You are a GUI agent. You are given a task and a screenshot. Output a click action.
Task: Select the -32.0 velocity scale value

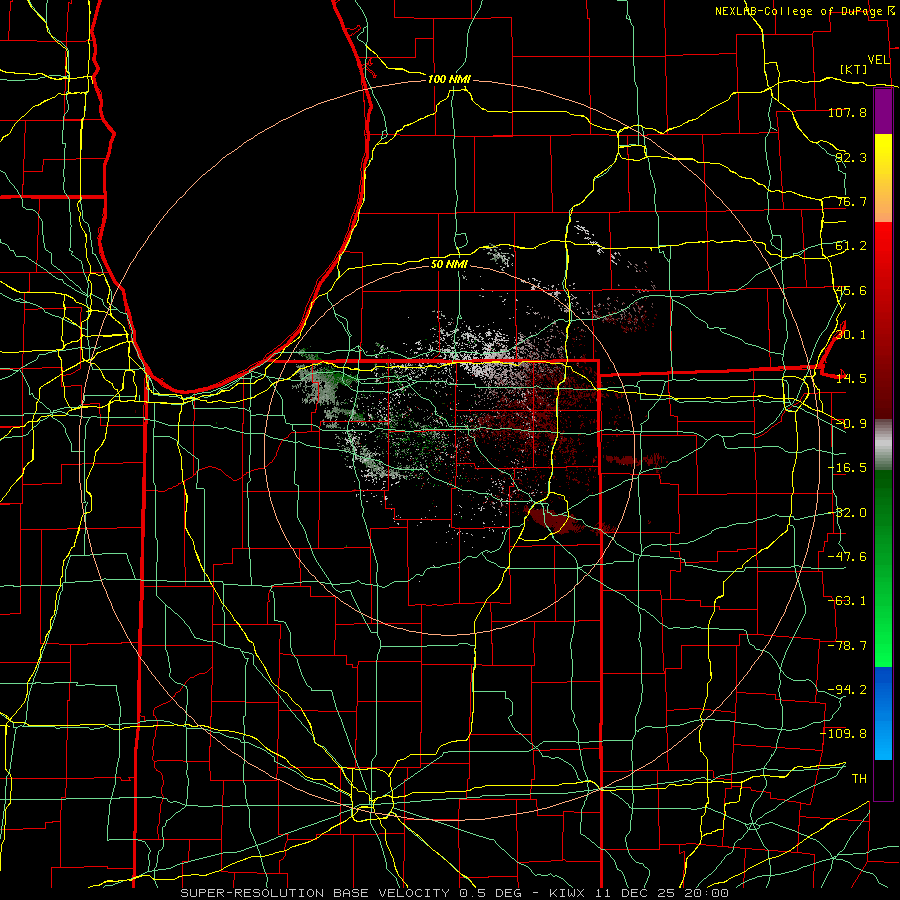847,513
